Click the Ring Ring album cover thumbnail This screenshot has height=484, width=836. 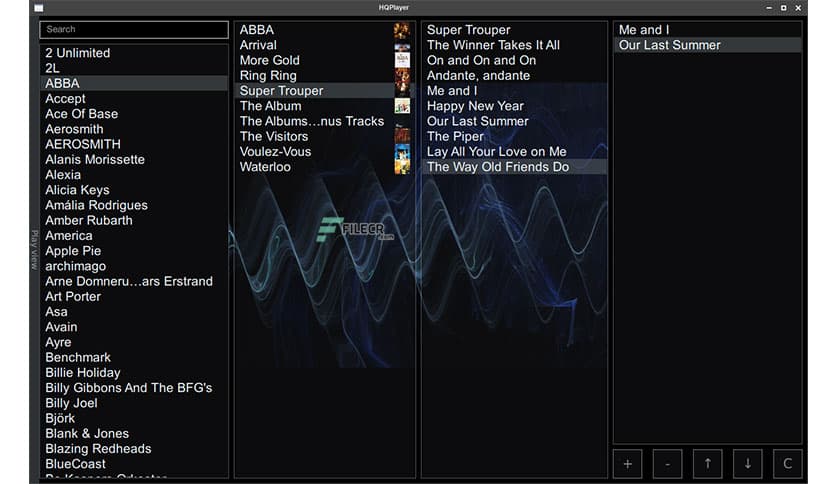point(402,76)
